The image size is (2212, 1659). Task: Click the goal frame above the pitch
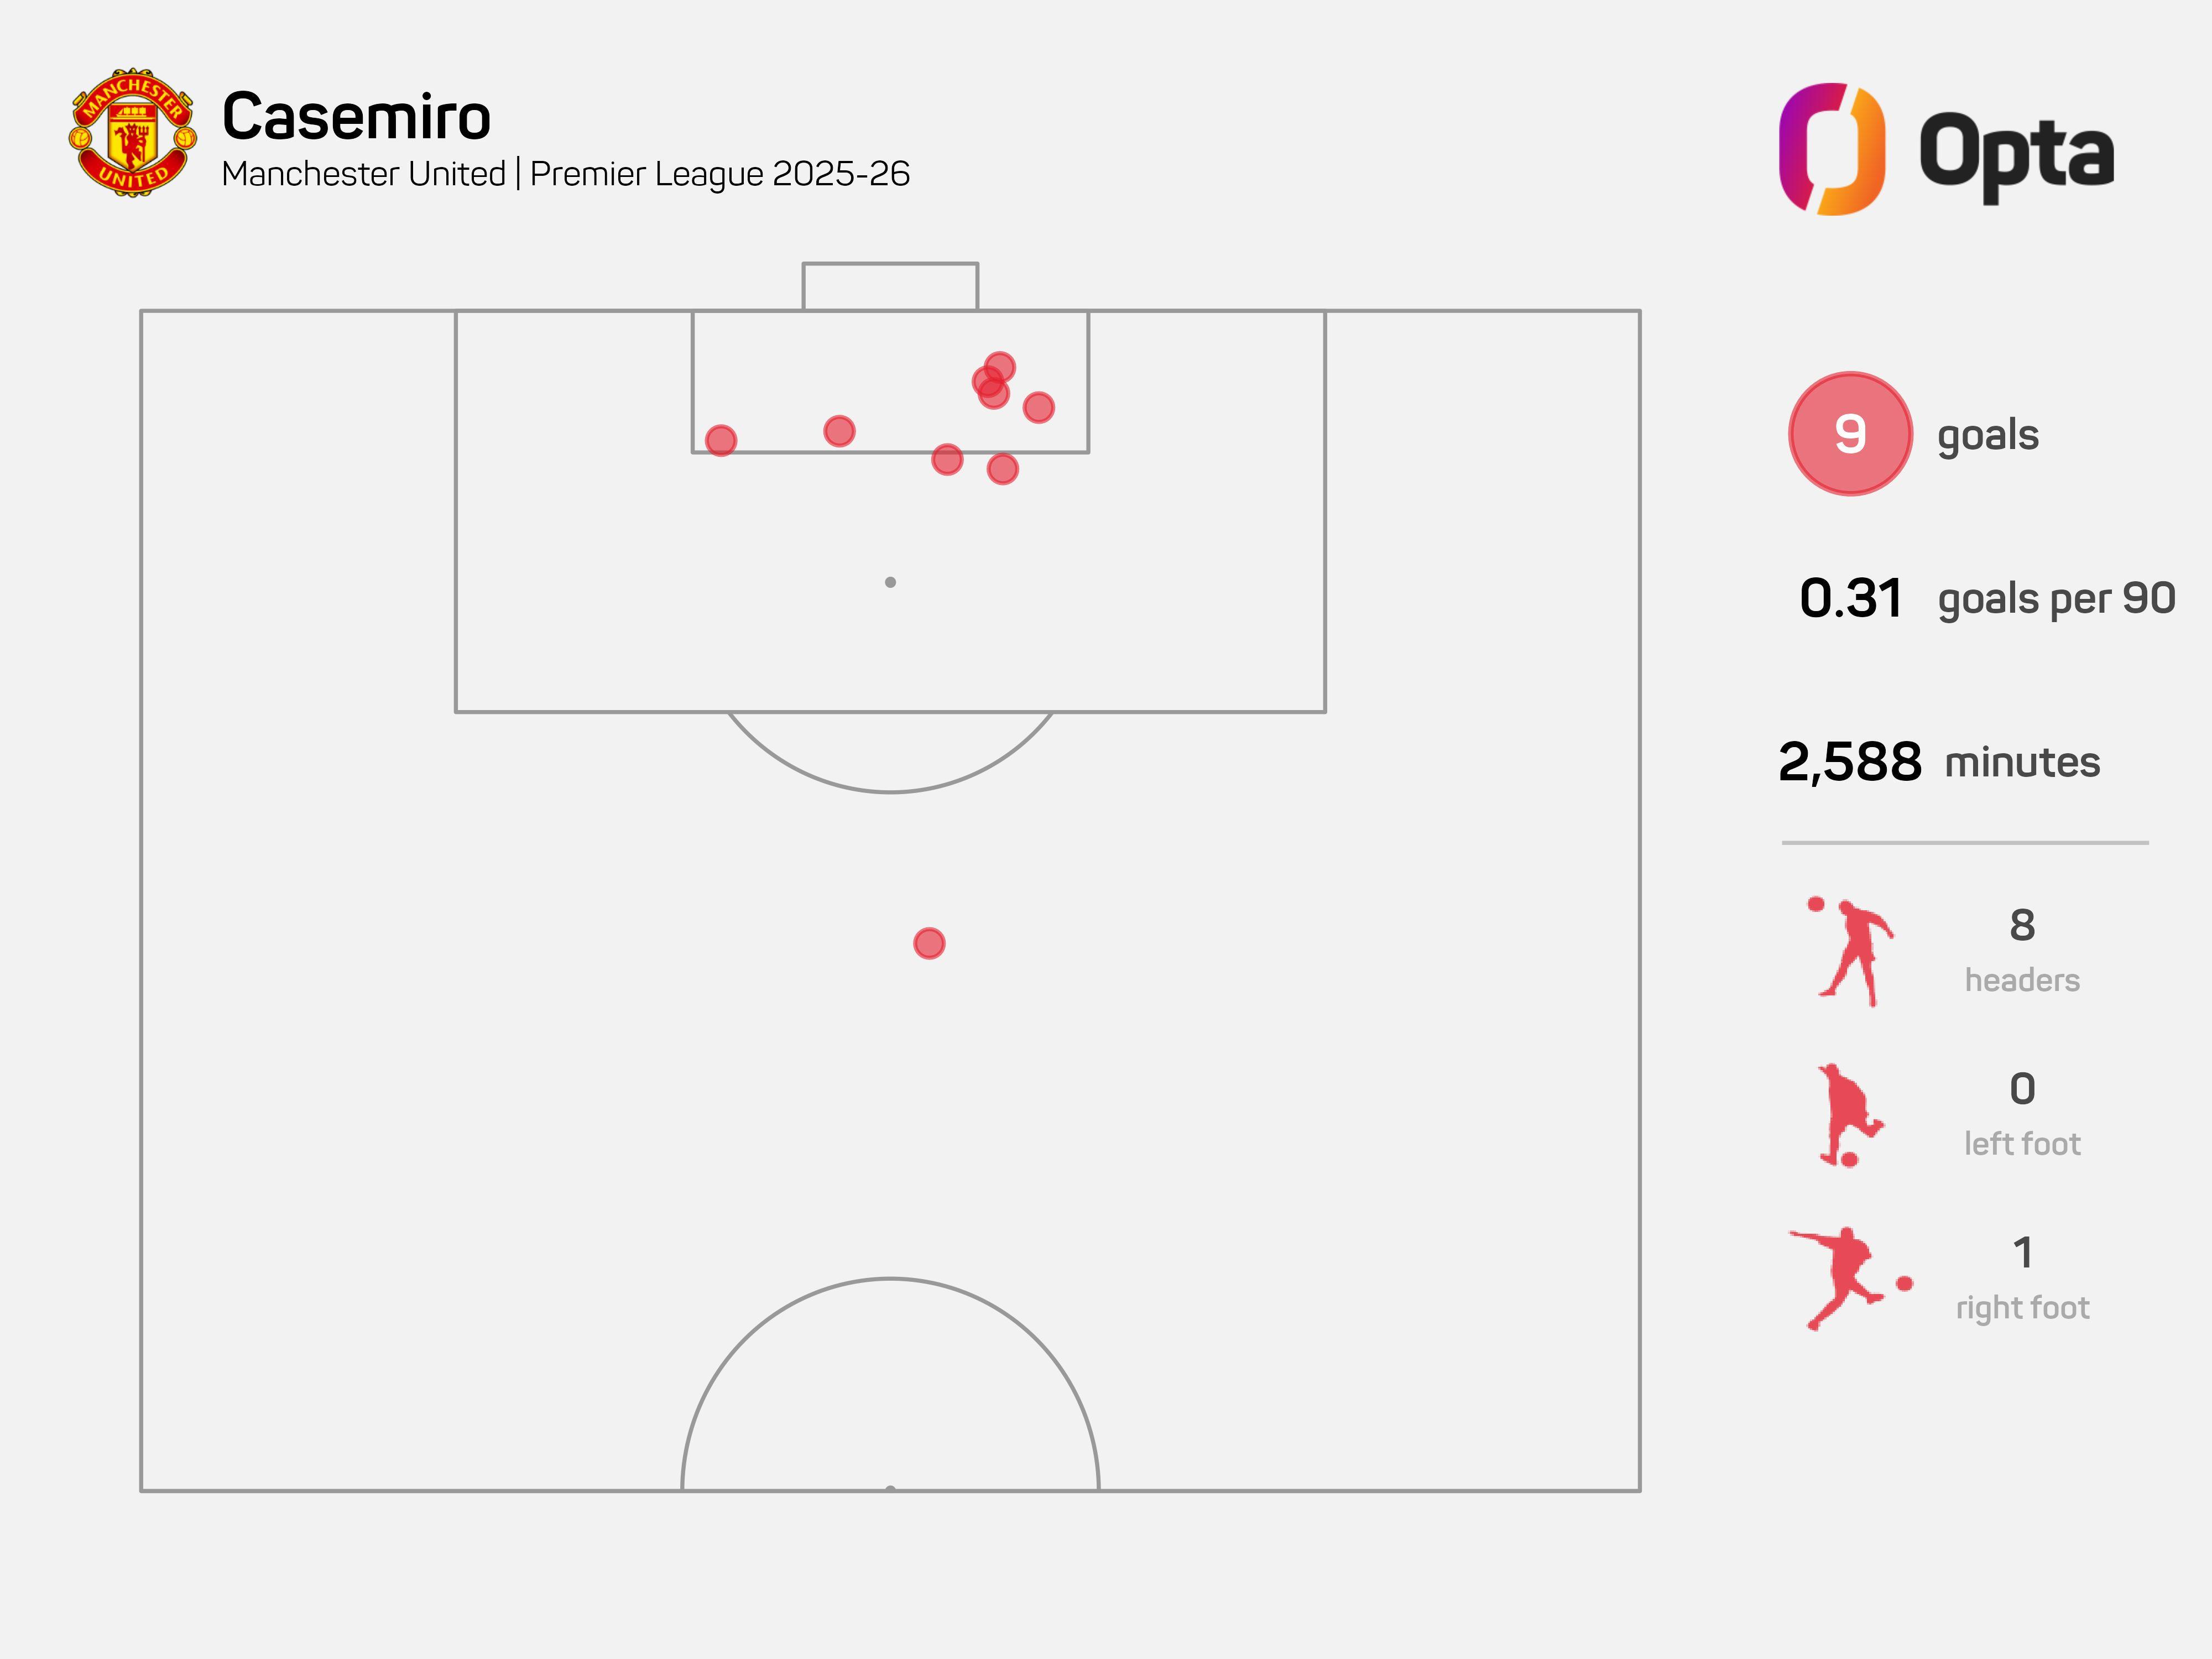pyautogui.click(x=890, y=287)
